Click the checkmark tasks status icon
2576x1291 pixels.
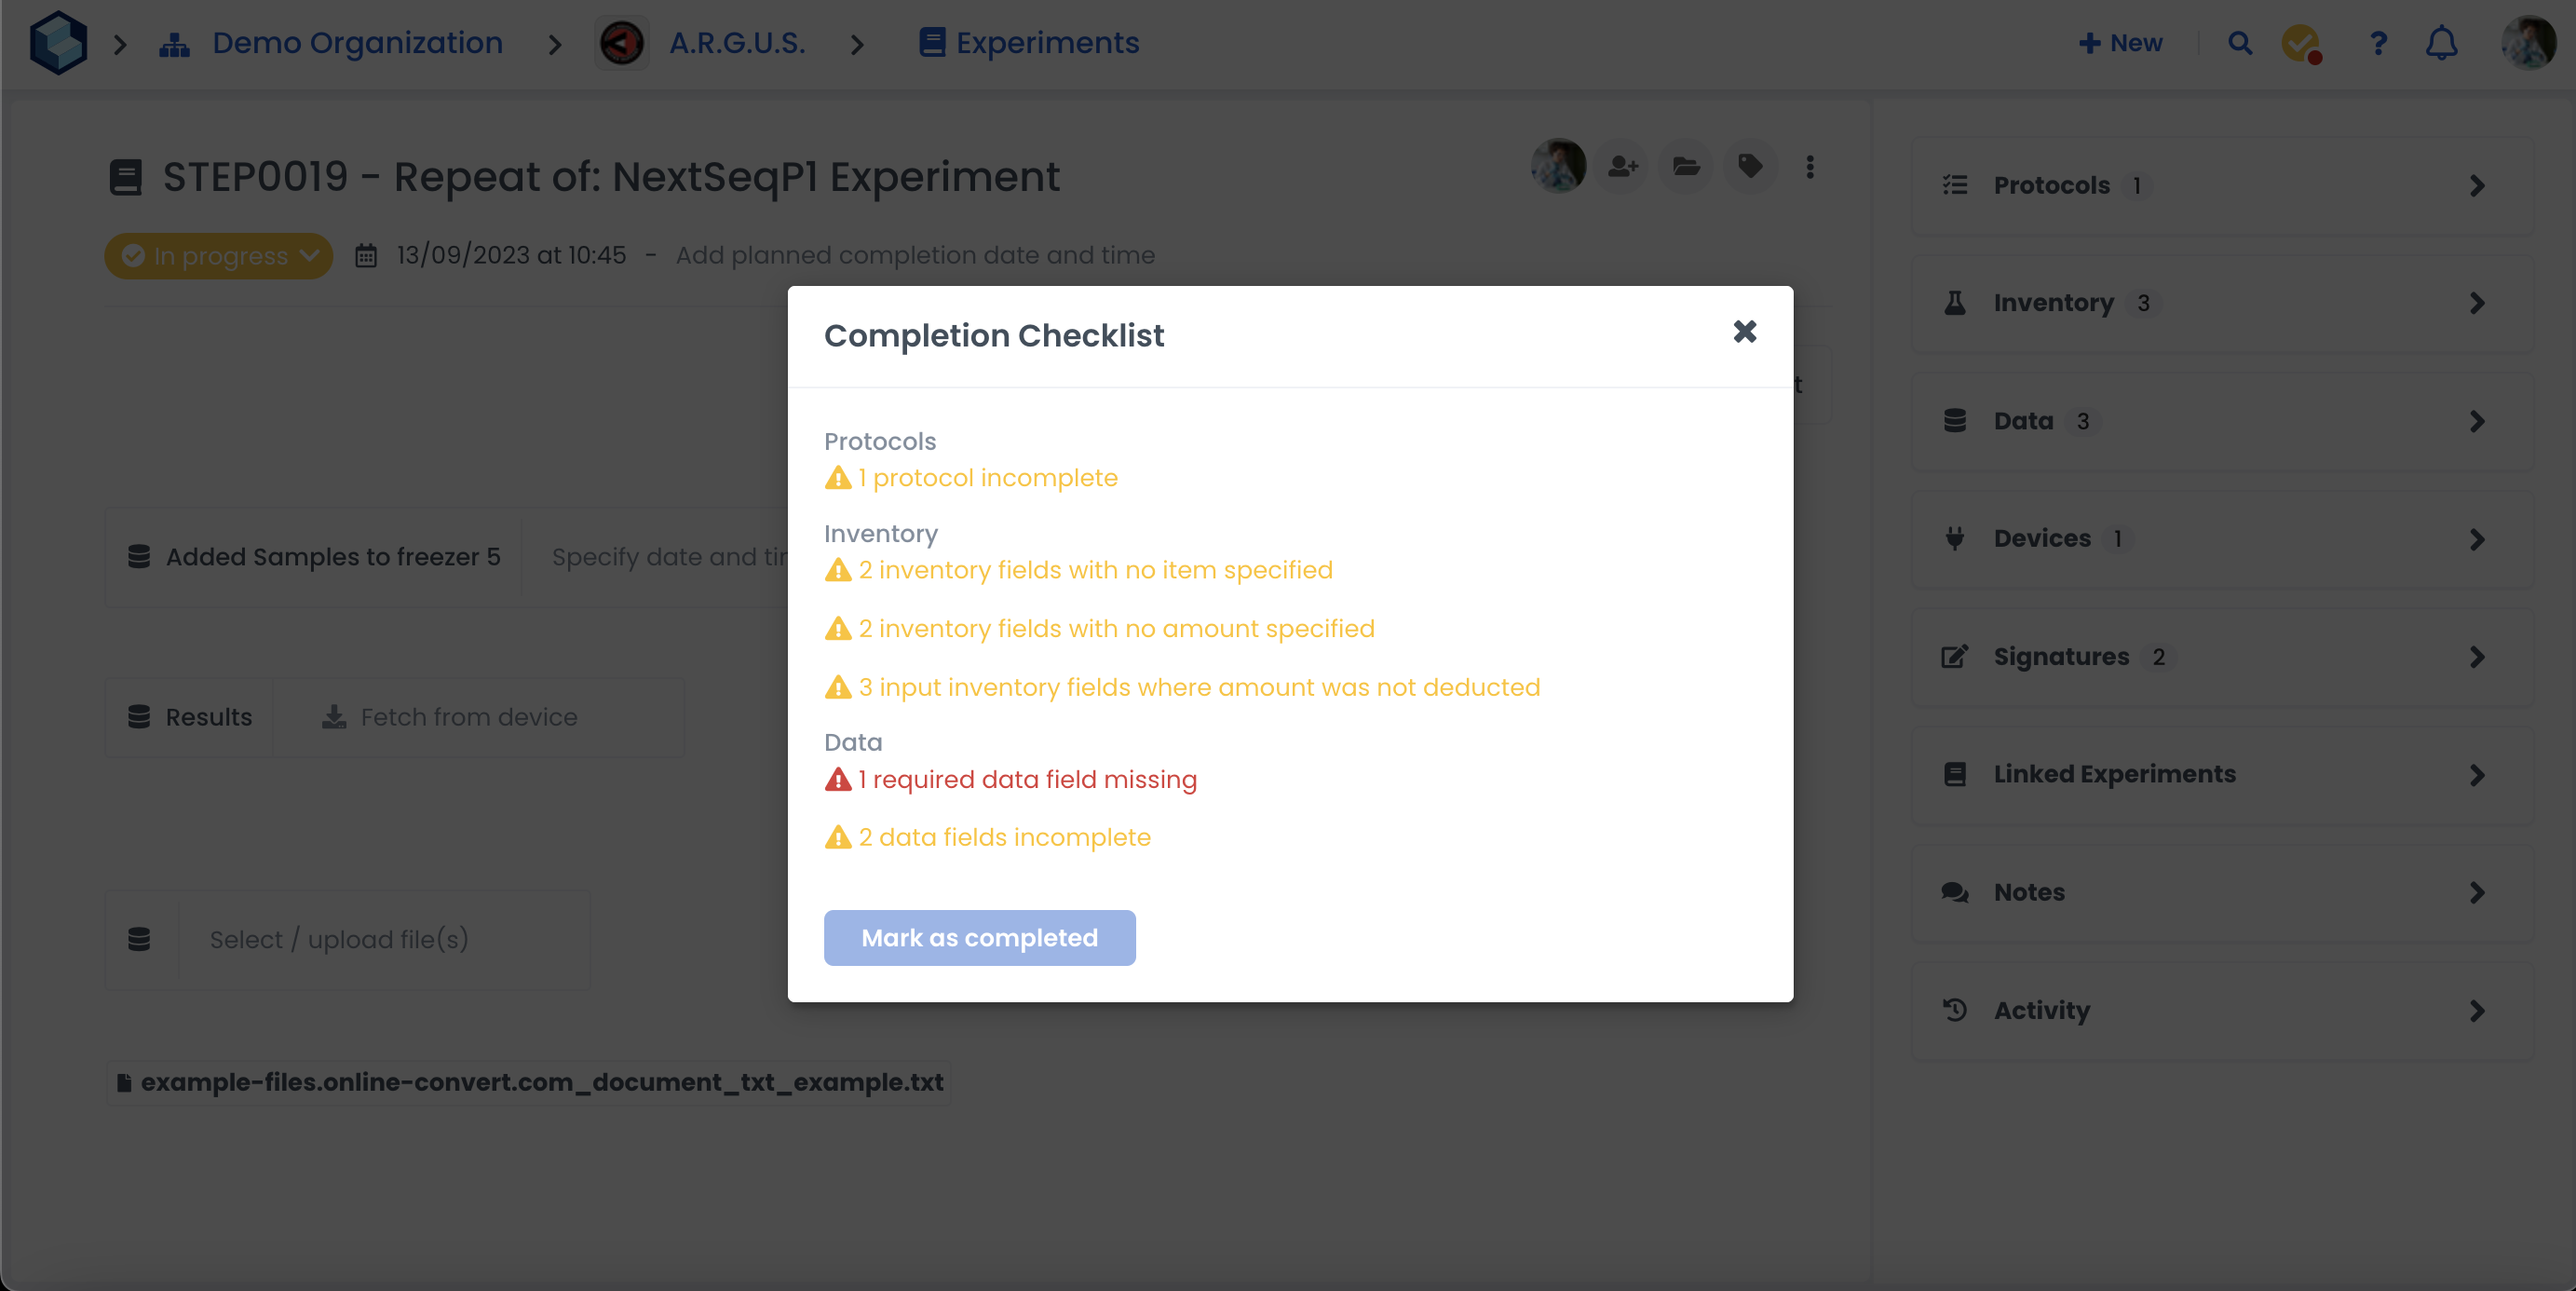2300,43
